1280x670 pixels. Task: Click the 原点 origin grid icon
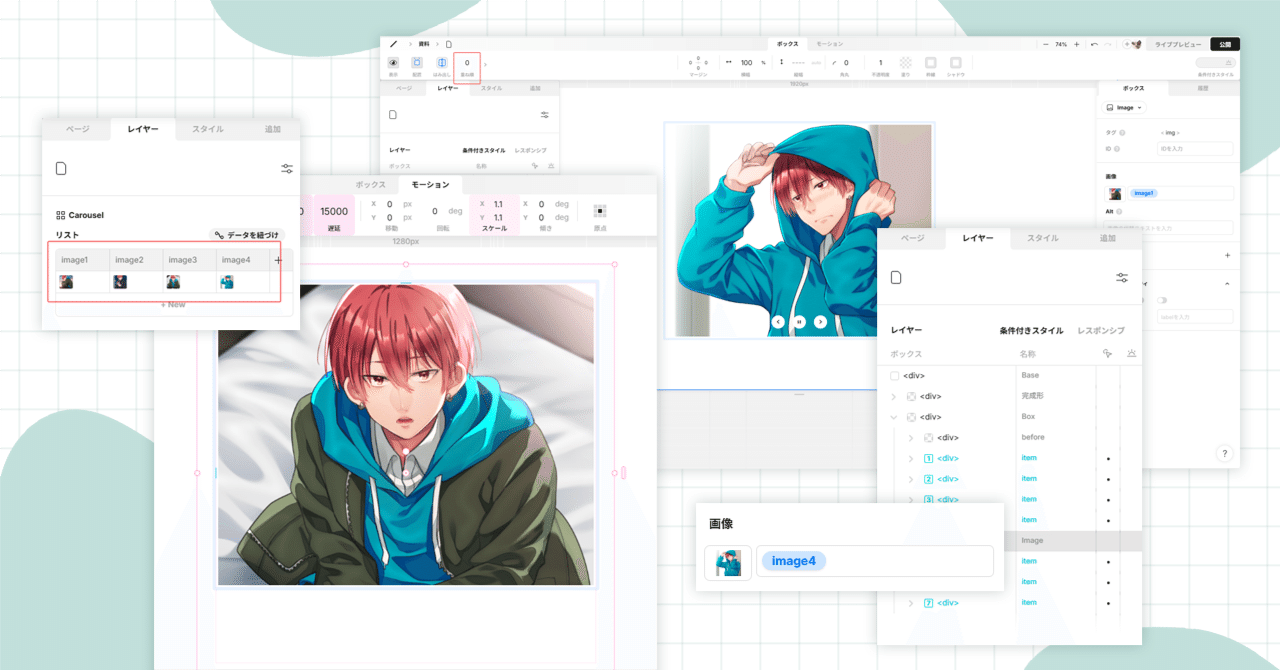click(x=600, y=211)
